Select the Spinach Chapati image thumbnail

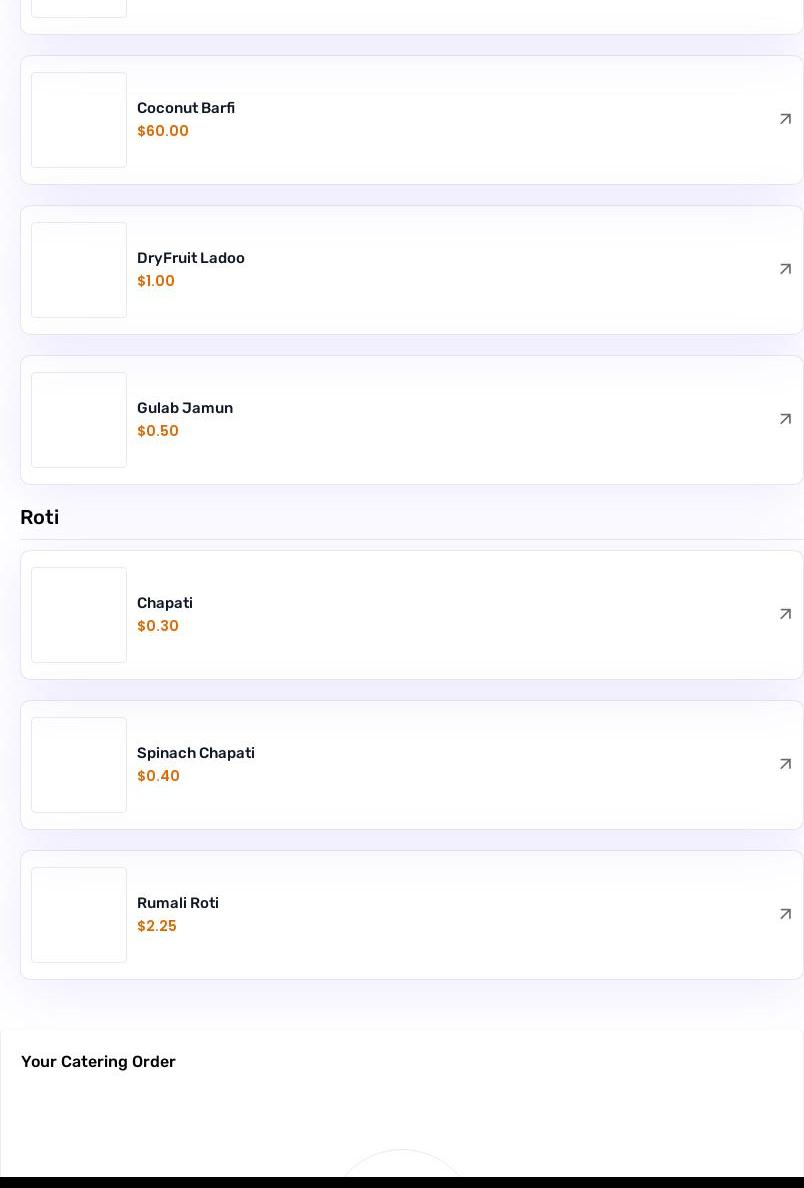tap(79, 765)
